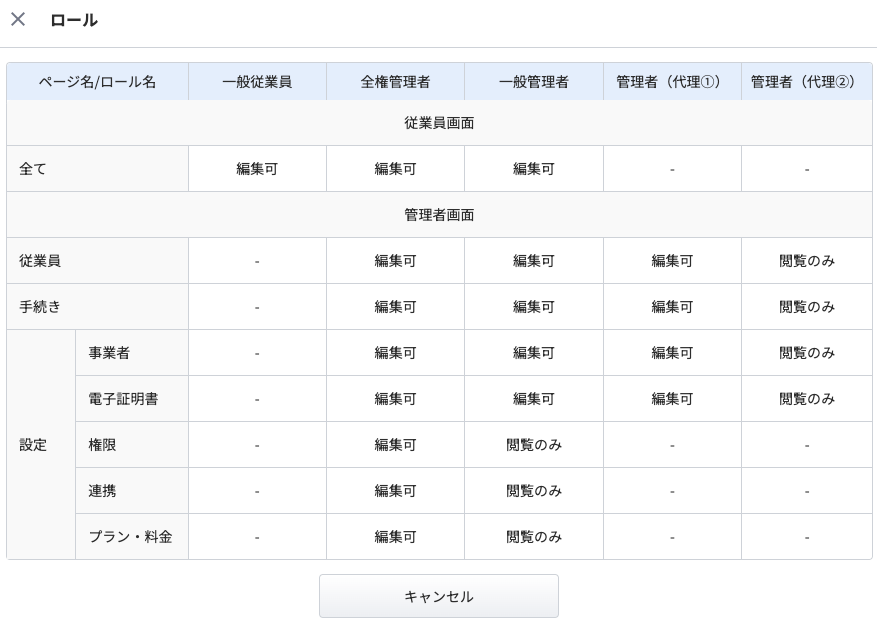Click the 設定 group cell
Viewport: 877px width, 623px height.
click(x=34, y=445)
